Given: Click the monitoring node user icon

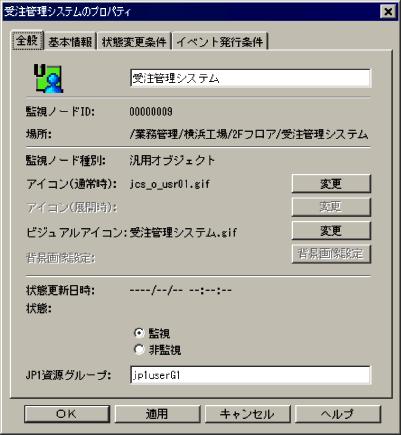Looking at the screenshot, I should (x=48, y=78).
